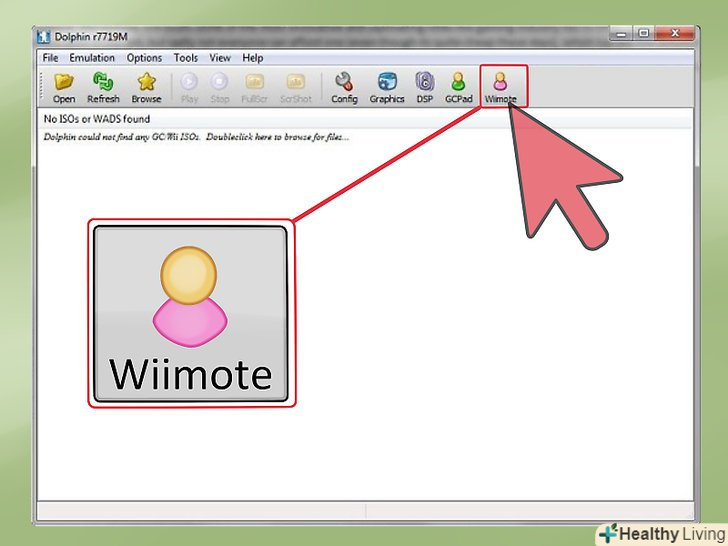The width and height of the screenshot is (728, 546).
Task: Open the Config settings icon
Action: [x=344, y=86]
